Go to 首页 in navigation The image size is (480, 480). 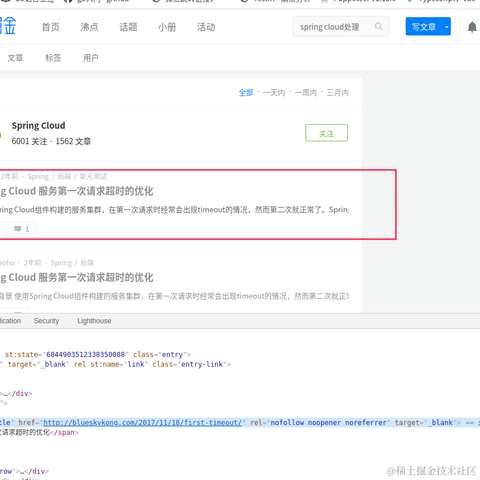click(x=51, y=27)
